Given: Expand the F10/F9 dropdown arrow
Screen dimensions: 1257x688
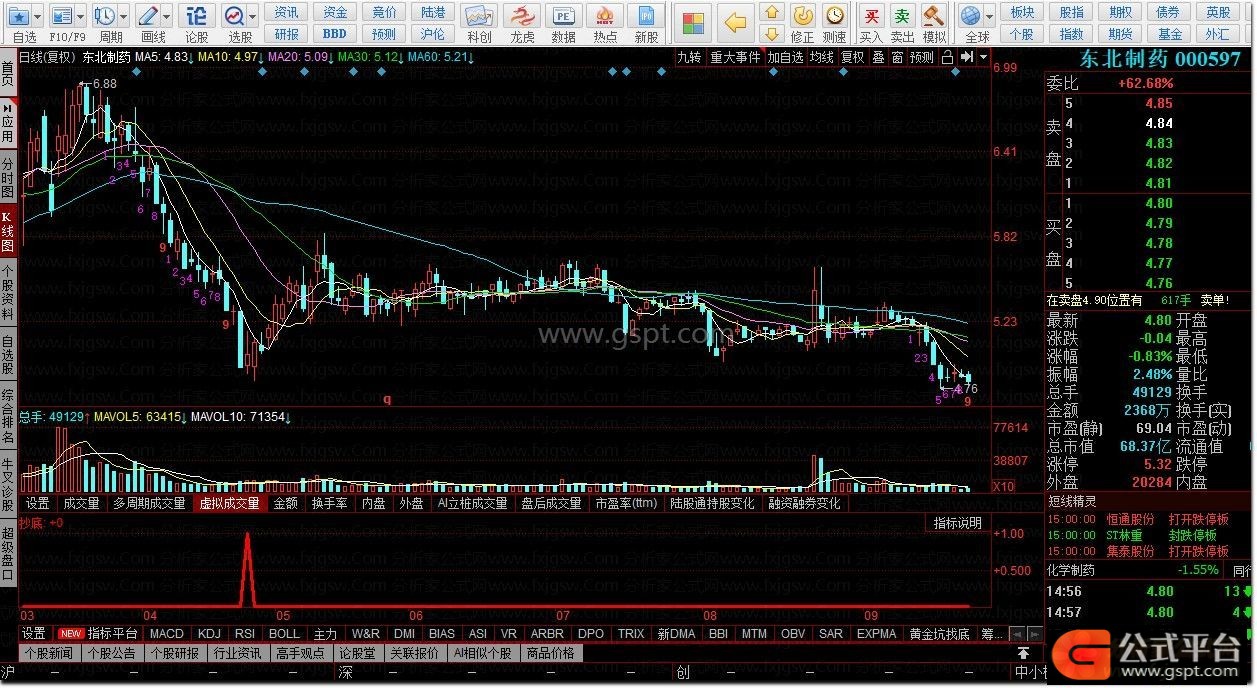Looking at the screenshot, I should 80,17.
